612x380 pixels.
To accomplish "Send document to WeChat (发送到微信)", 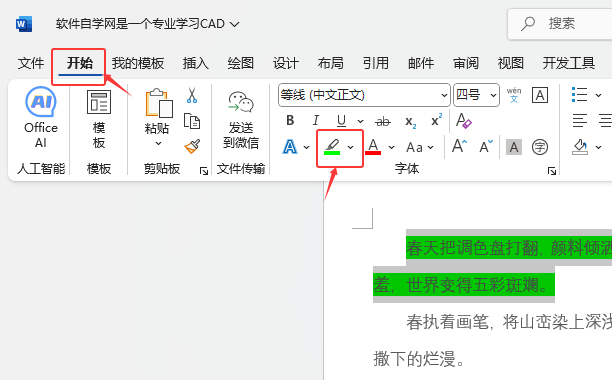I will pos(241,119).
